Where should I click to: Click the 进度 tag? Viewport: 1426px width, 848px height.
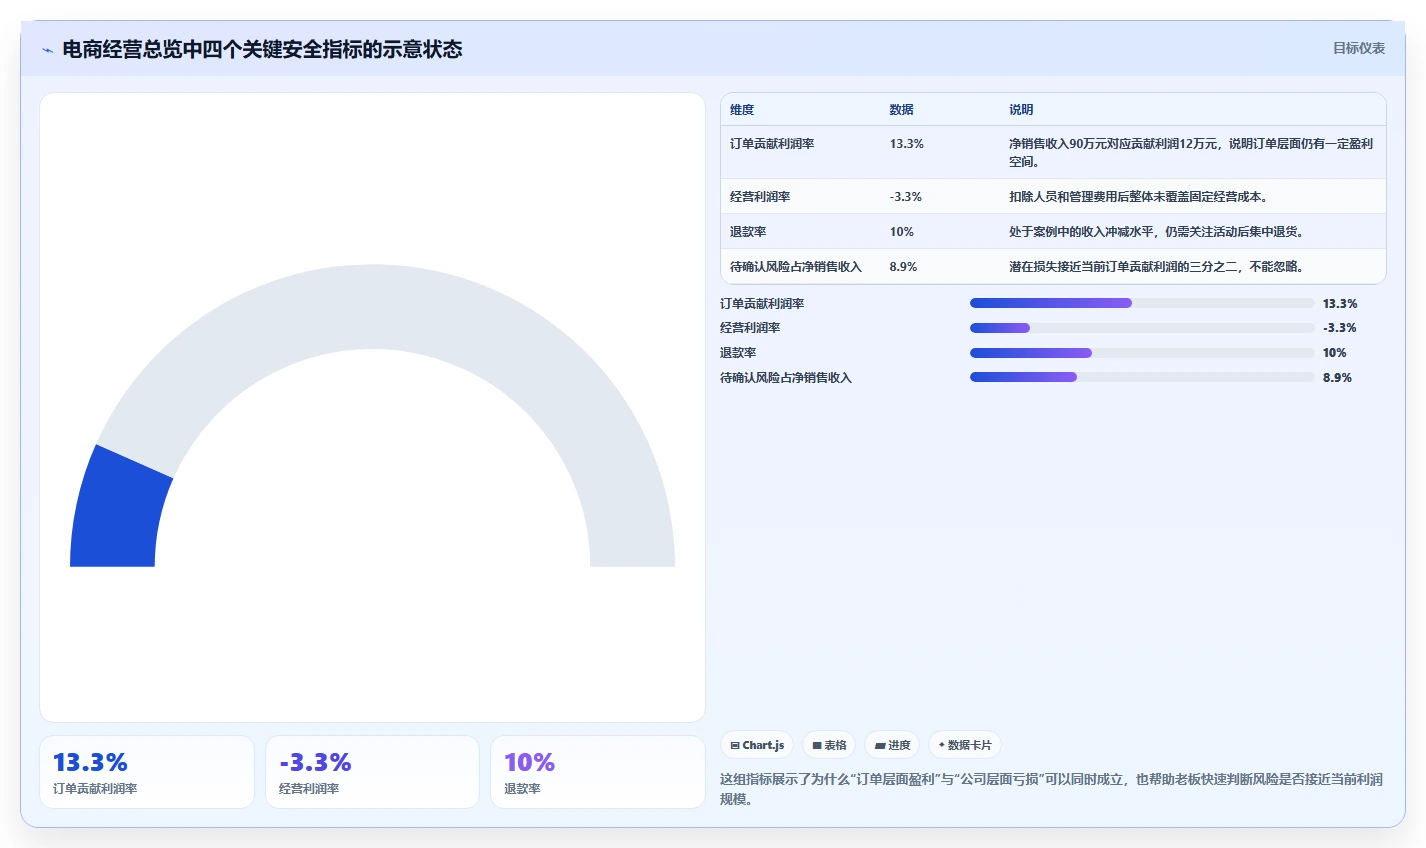coord(892,745)
